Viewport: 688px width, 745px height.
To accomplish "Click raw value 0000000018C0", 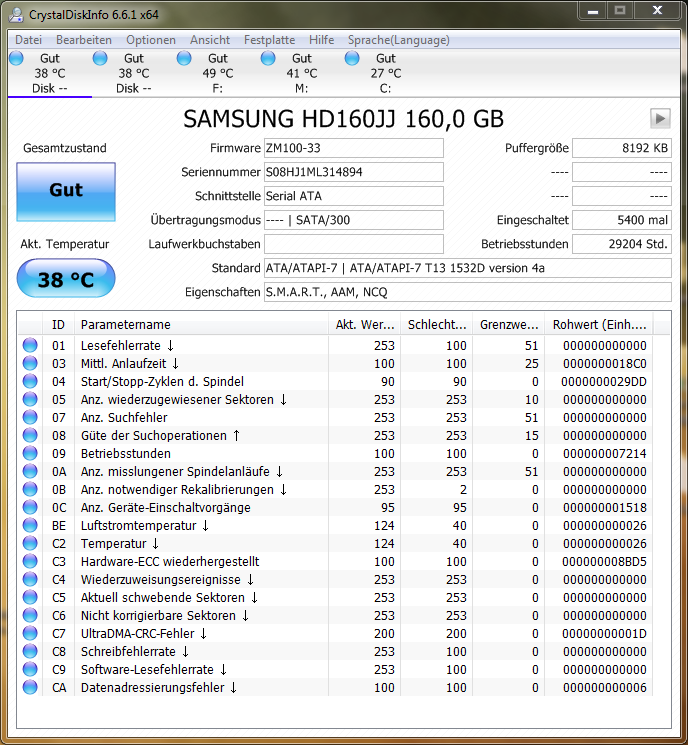I will click(604, 363).
